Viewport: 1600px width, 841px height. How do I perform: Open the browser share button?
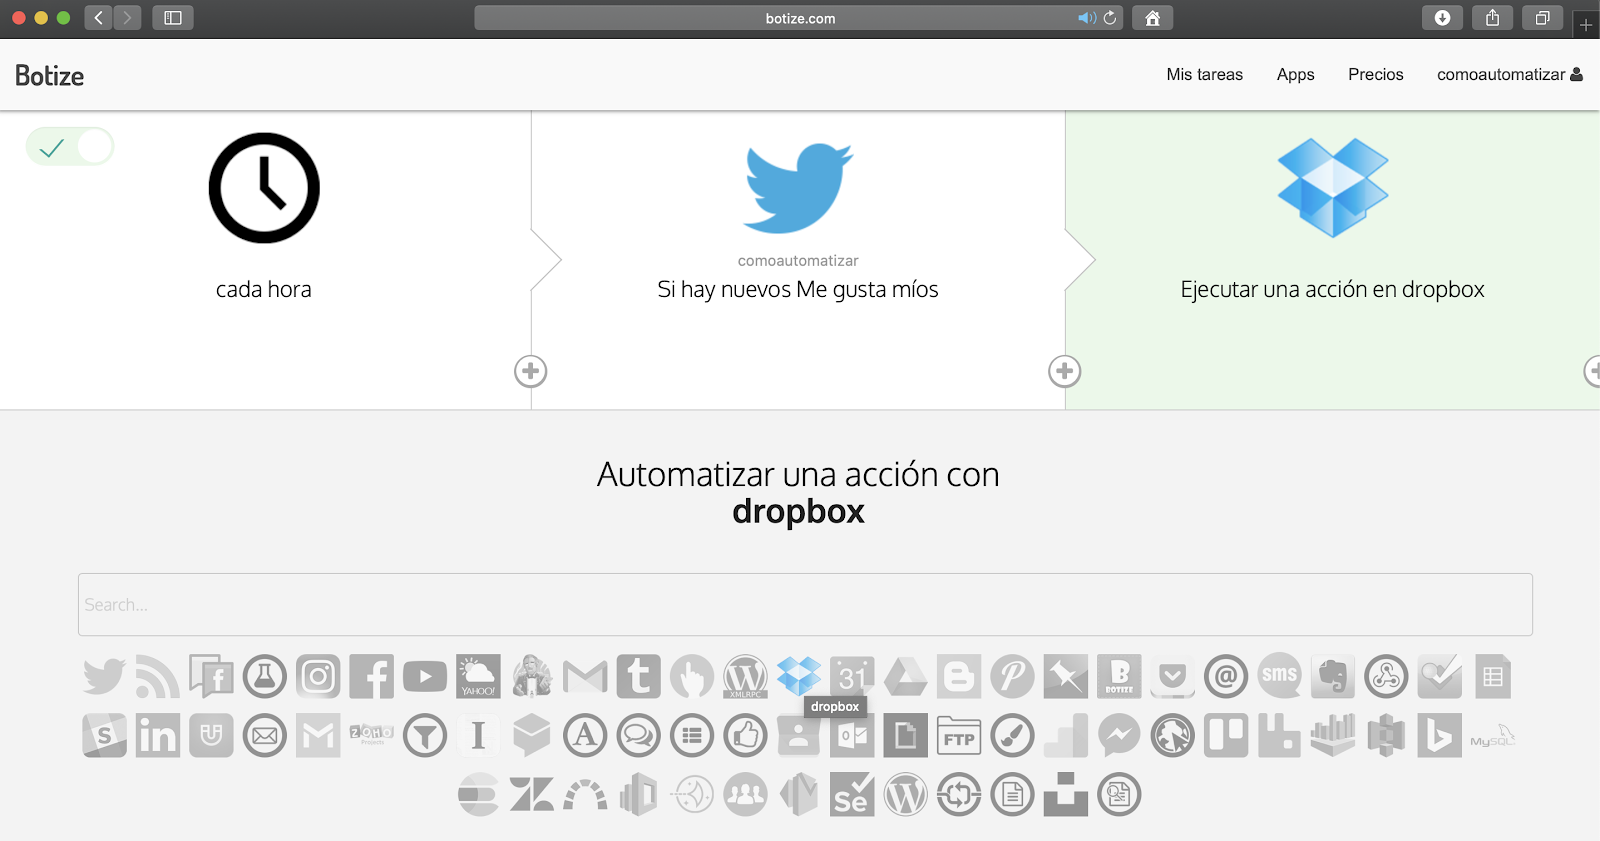pos(1492,18)
